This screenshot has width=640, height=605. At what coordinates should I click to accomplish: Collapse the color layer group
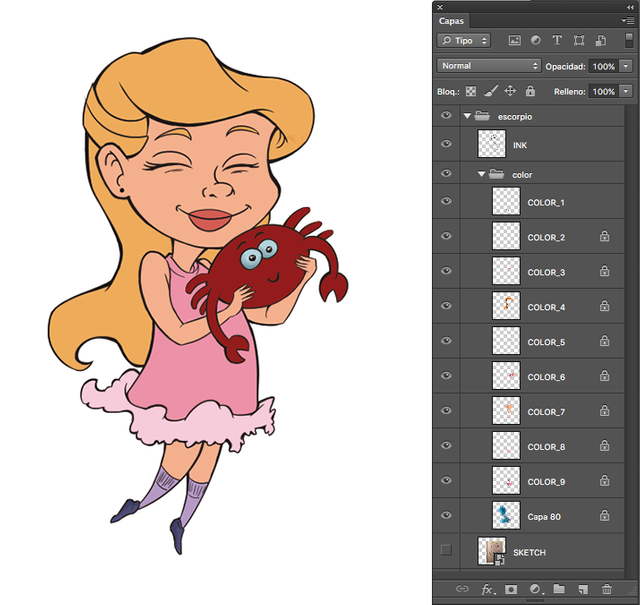[x=480, y=174]
